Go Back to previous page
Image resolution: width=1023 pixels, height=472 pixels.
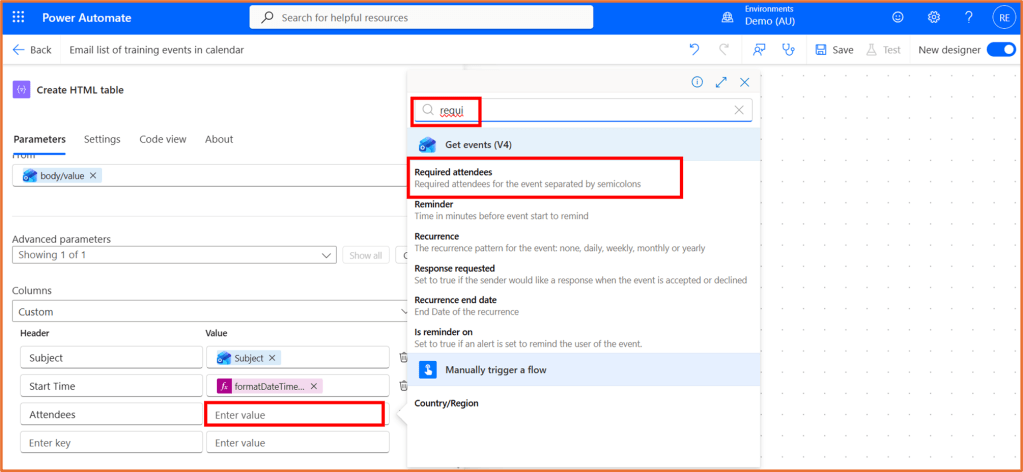click(x=32, y=50)
